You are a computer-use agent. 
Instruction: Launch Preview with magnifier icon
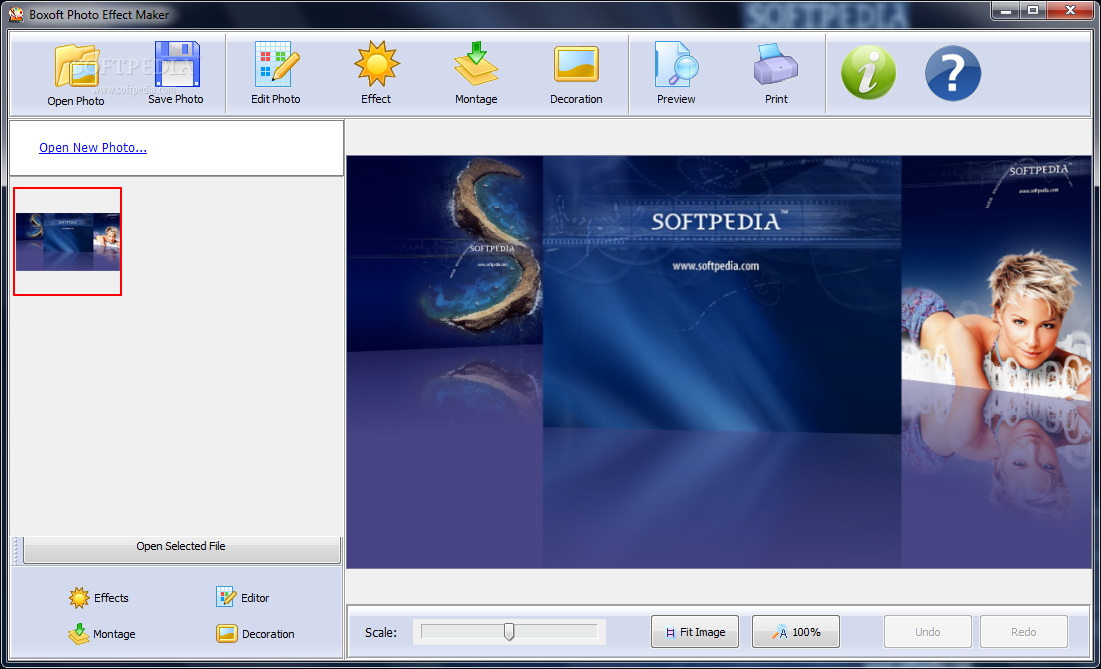[676, 73]
